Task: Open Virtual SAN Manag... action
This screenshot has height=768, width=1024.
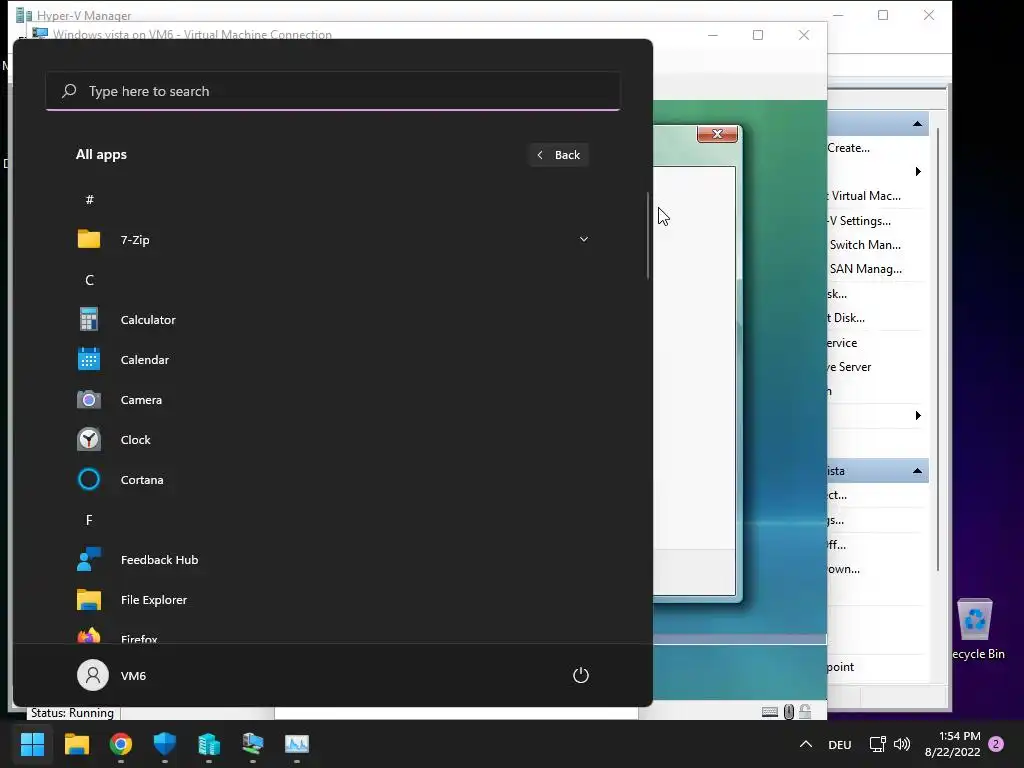Action: (865, 269)
